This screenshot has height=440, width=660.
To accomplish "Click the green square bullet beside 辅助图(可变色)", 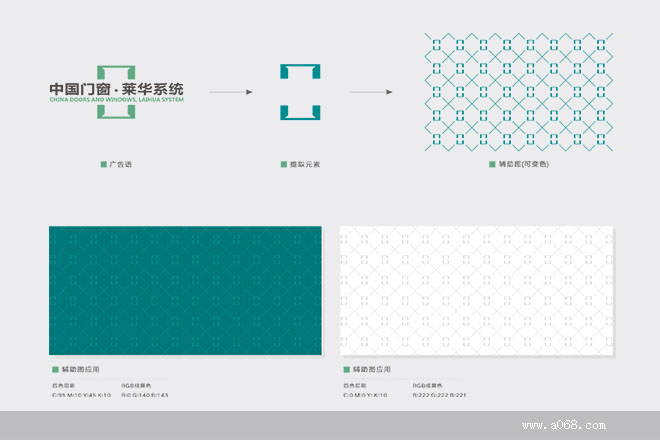I will click(492, 164).
